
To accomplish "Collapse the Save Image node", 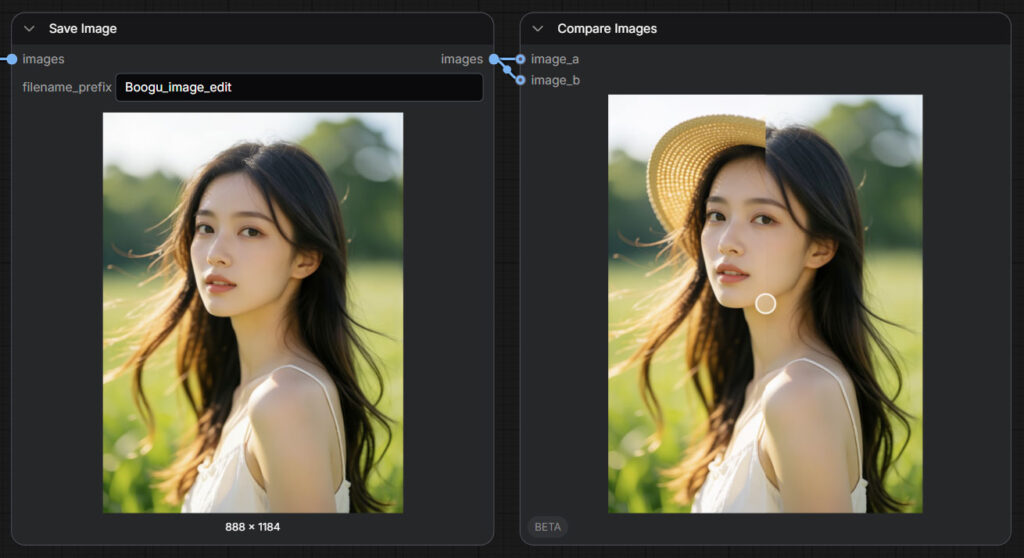I will click(x=29, y=29).
